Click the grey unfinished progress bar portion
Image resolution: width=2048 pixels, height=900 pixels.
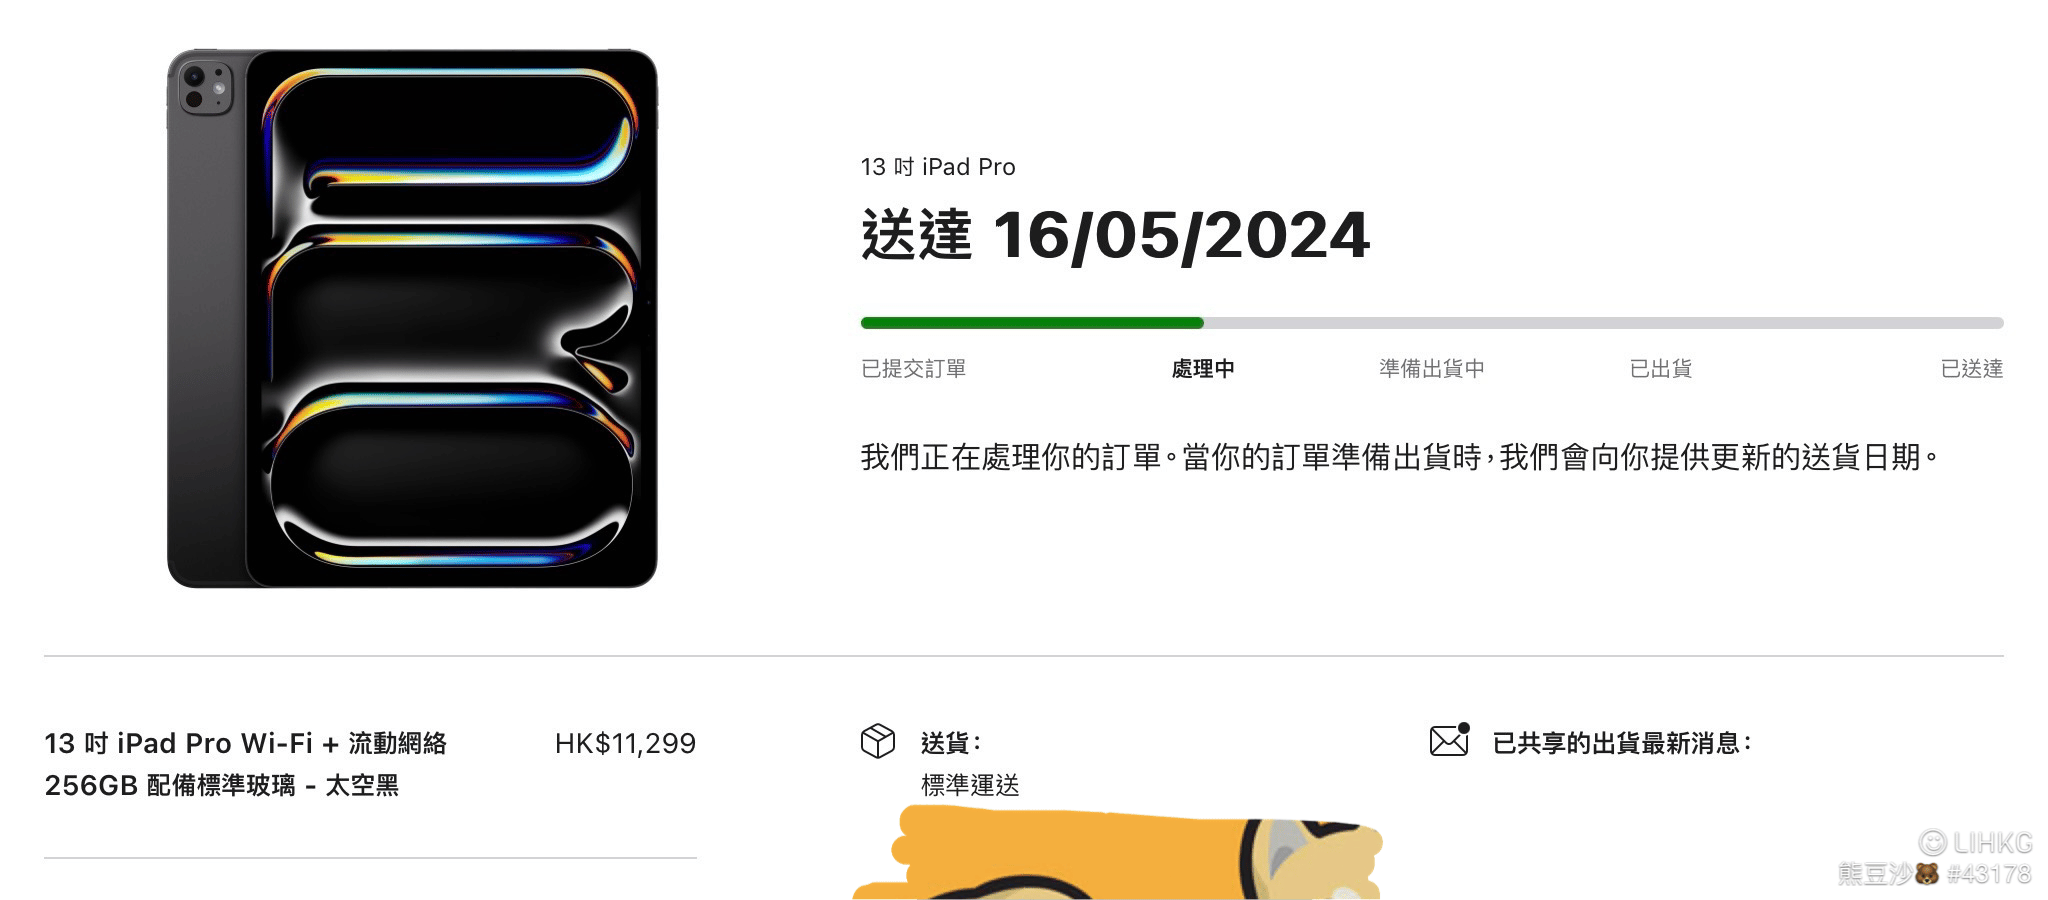(1604, 323)
